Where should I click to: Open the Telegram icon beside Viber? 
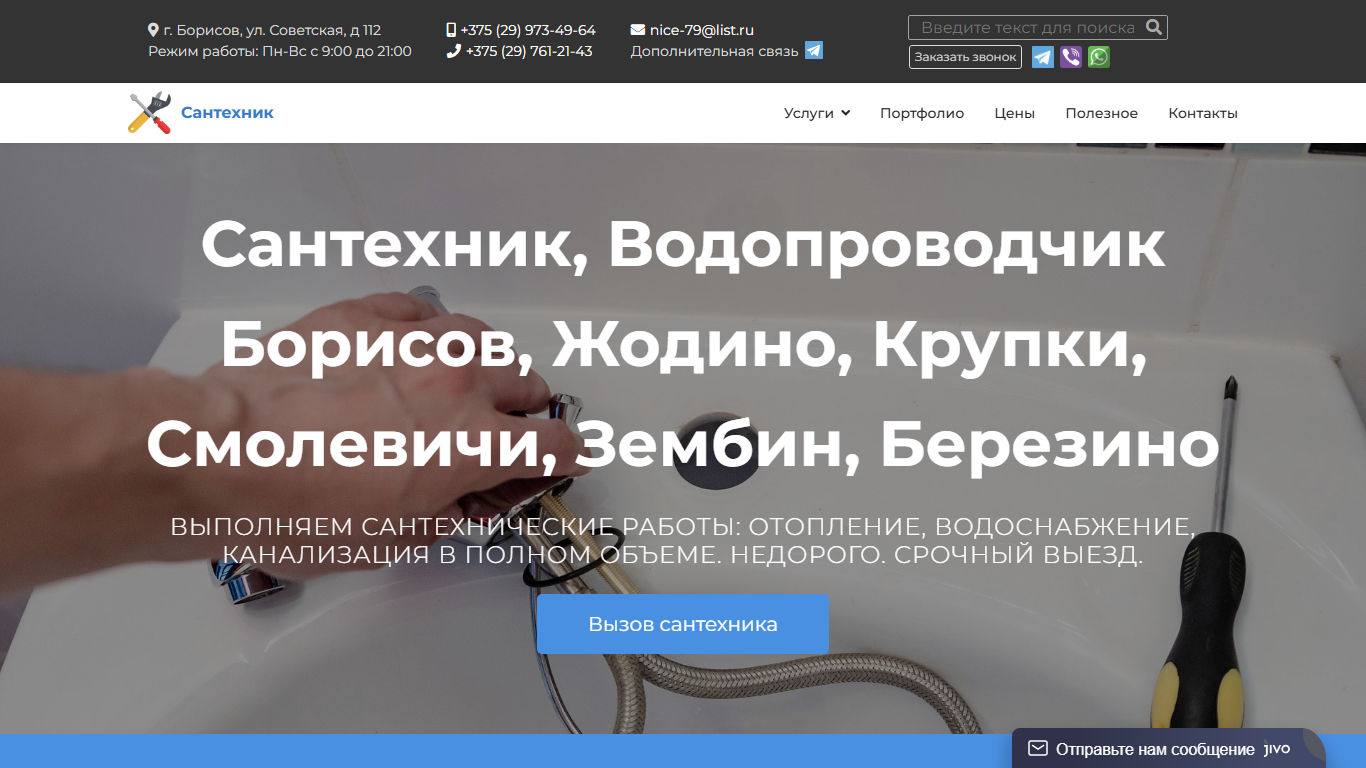(1043, 57)
